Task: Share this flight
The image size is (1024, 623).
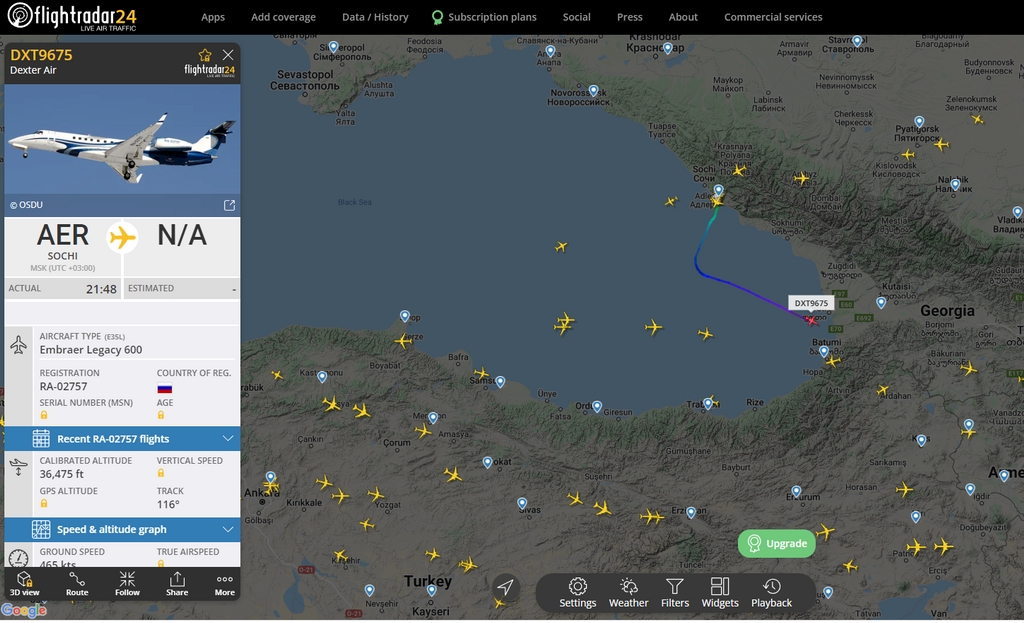Action: 177,583
